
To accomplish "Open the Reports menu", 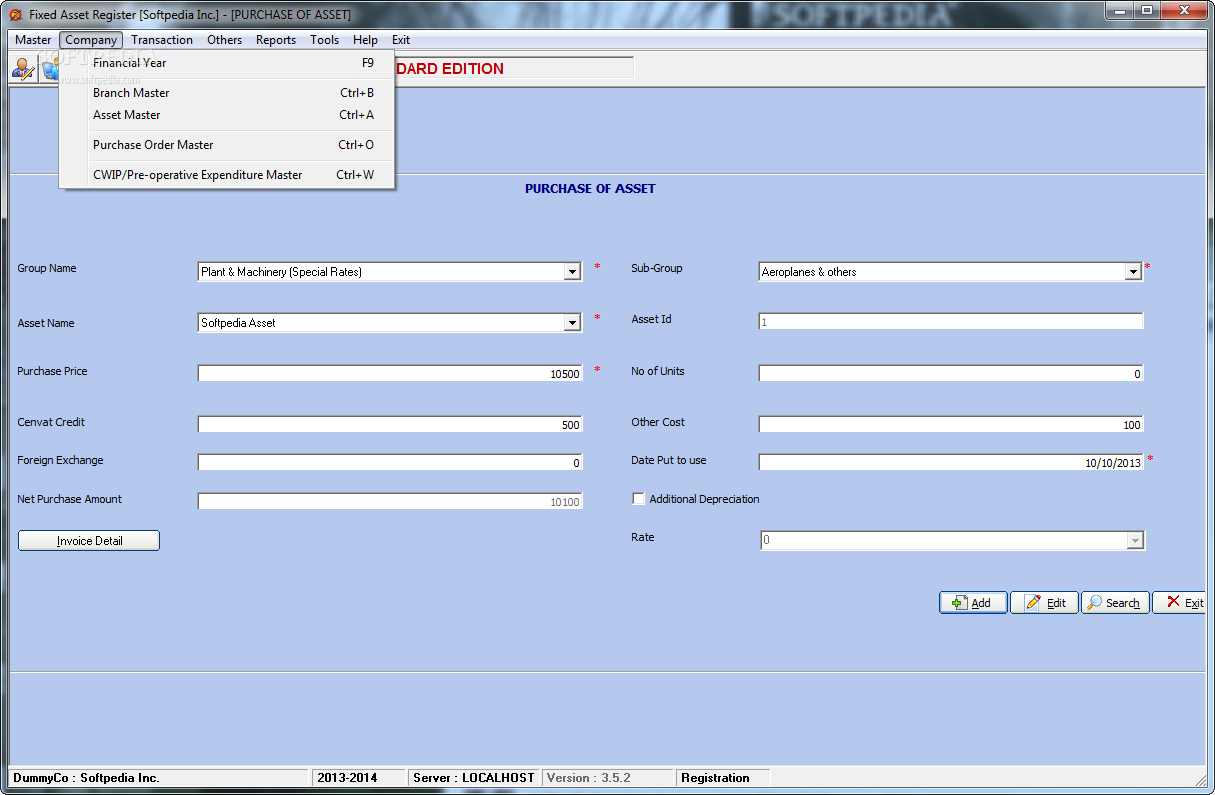I will [x=276, y=40].
